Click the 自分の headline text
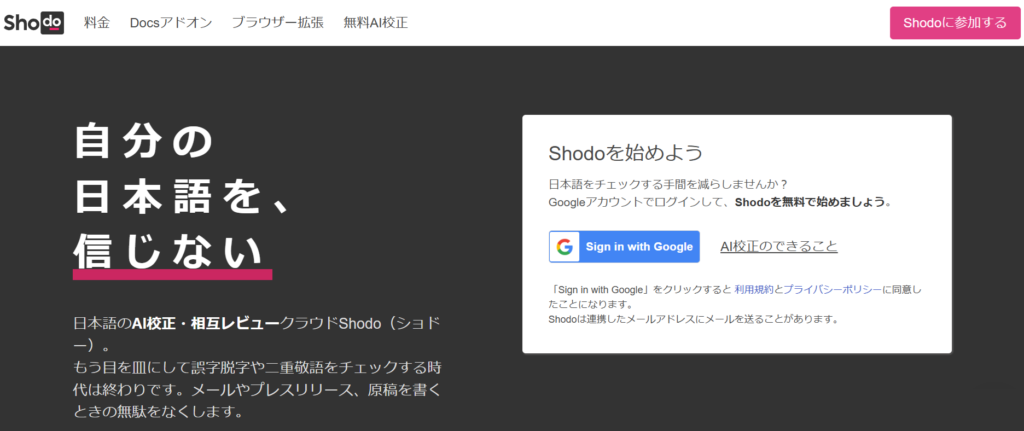This screenshot has height=431, width=1024. 145,143
